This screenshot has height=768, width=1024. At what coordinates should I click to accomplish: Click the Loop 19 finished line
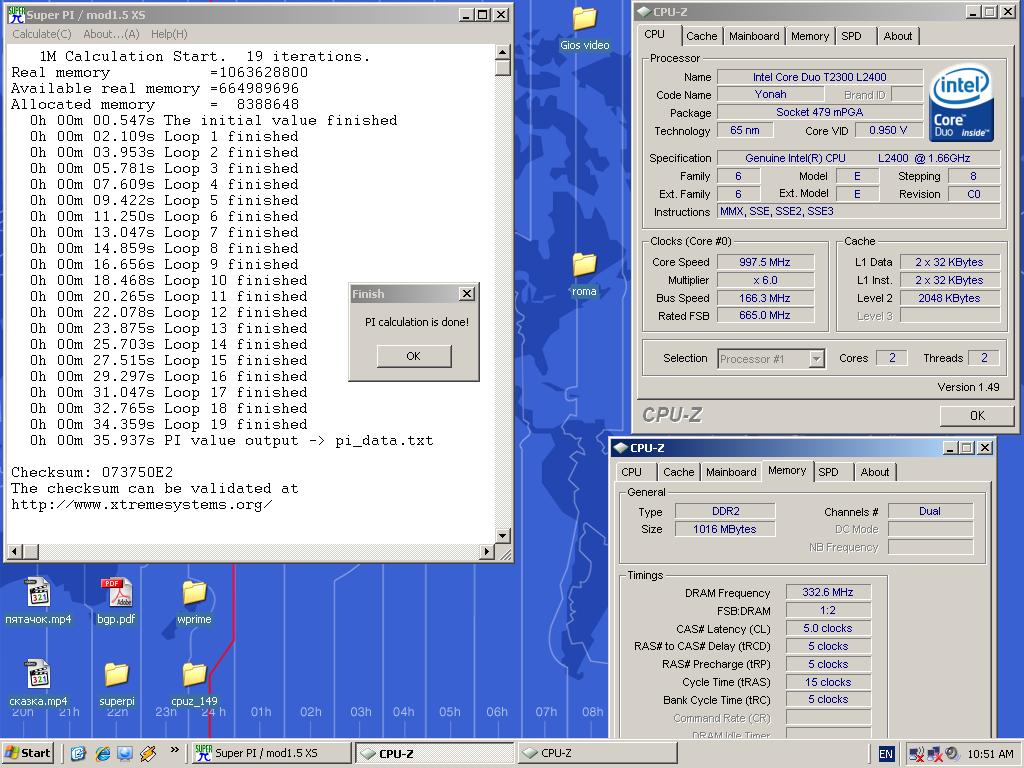pos(168,424)
